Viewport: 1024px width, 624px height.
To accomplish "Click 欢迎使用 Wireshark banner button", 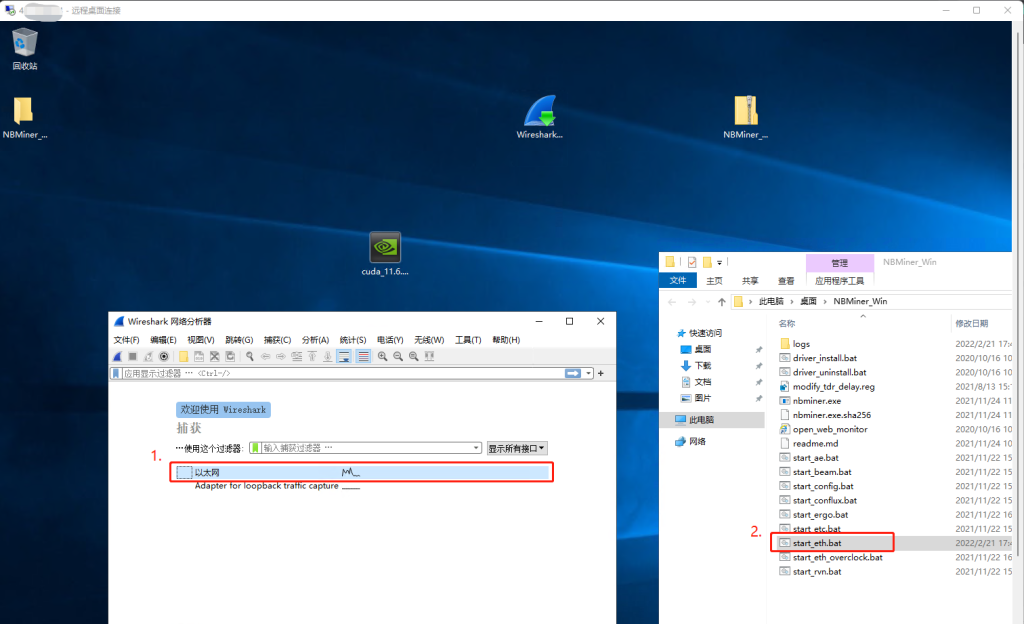I will [223, 410].
